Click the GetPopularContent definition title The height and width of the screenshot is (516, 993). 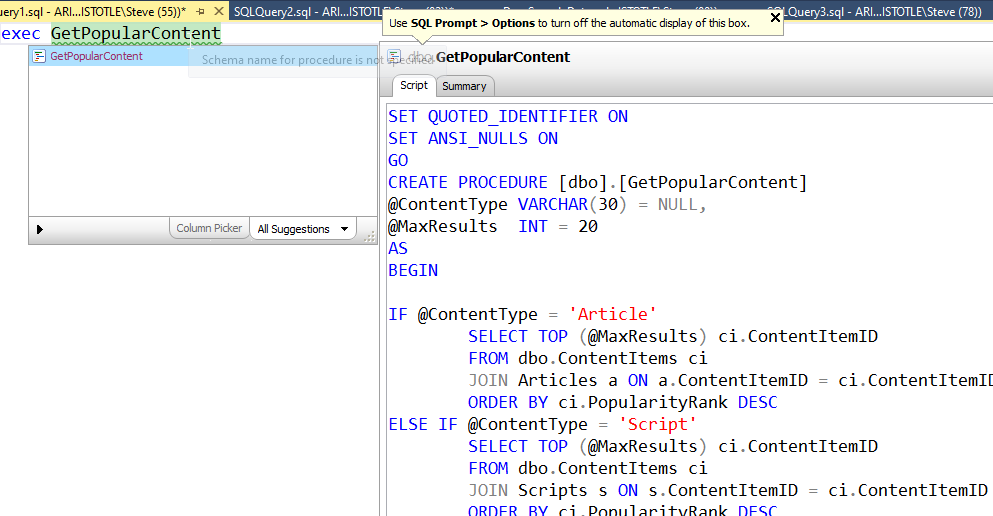coord(502,57)
